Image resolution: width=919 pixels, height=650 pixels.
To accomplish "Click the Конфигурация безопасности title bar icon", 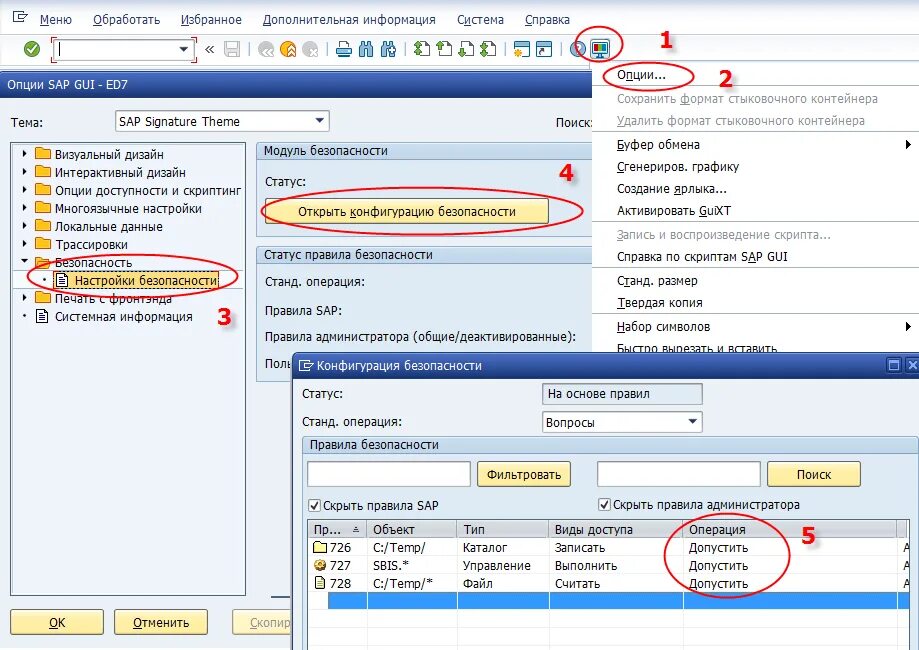I will (306, 365).
